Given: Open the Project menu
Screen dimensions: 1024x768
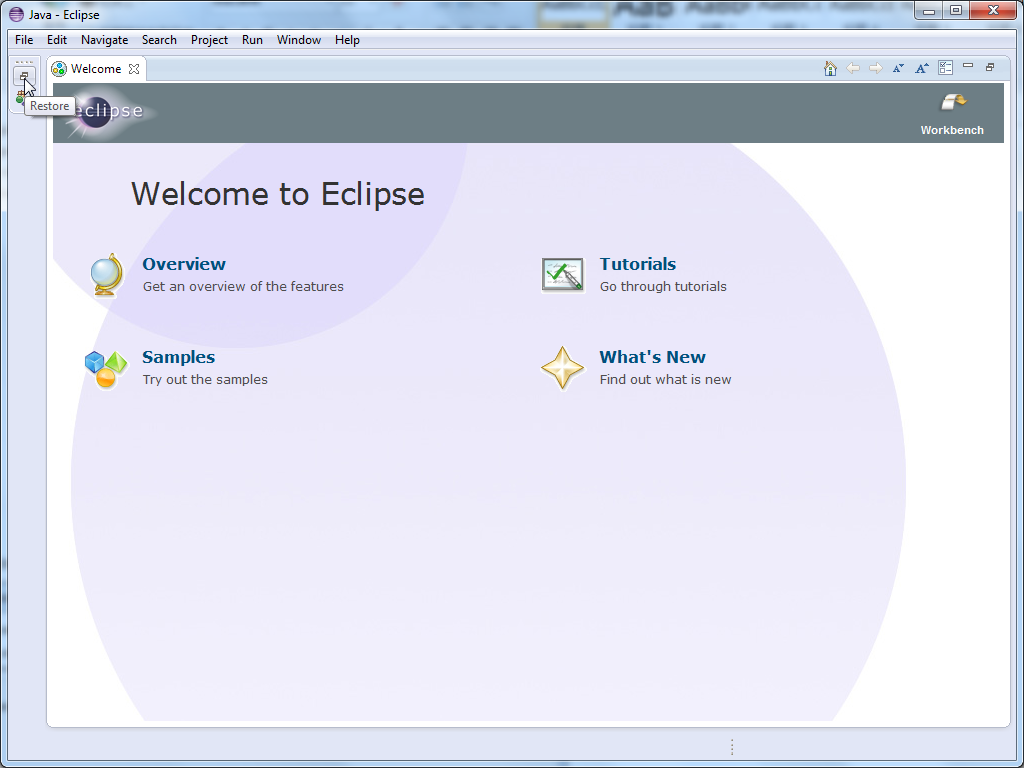Looking at the screenshot, I should click(x=209, y=40).
